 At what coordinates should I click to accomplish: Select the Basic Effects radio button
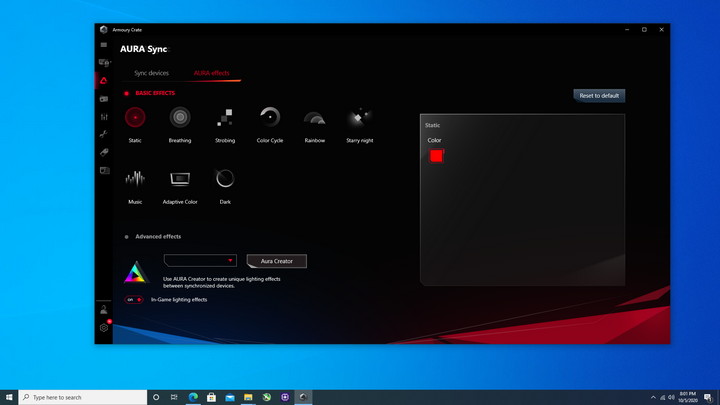tap(126, 93)
